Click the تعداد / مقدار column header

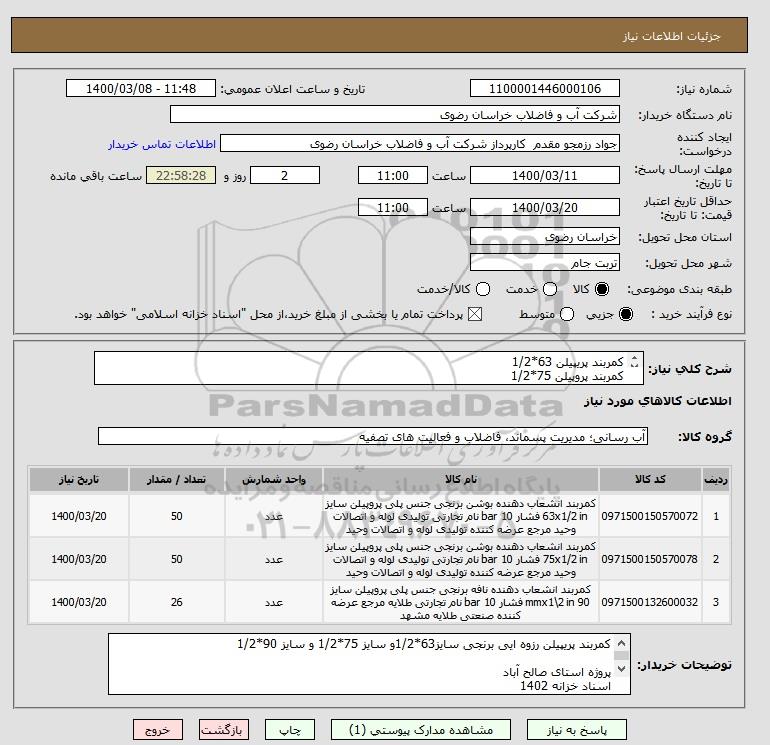(x=177, y=479)
